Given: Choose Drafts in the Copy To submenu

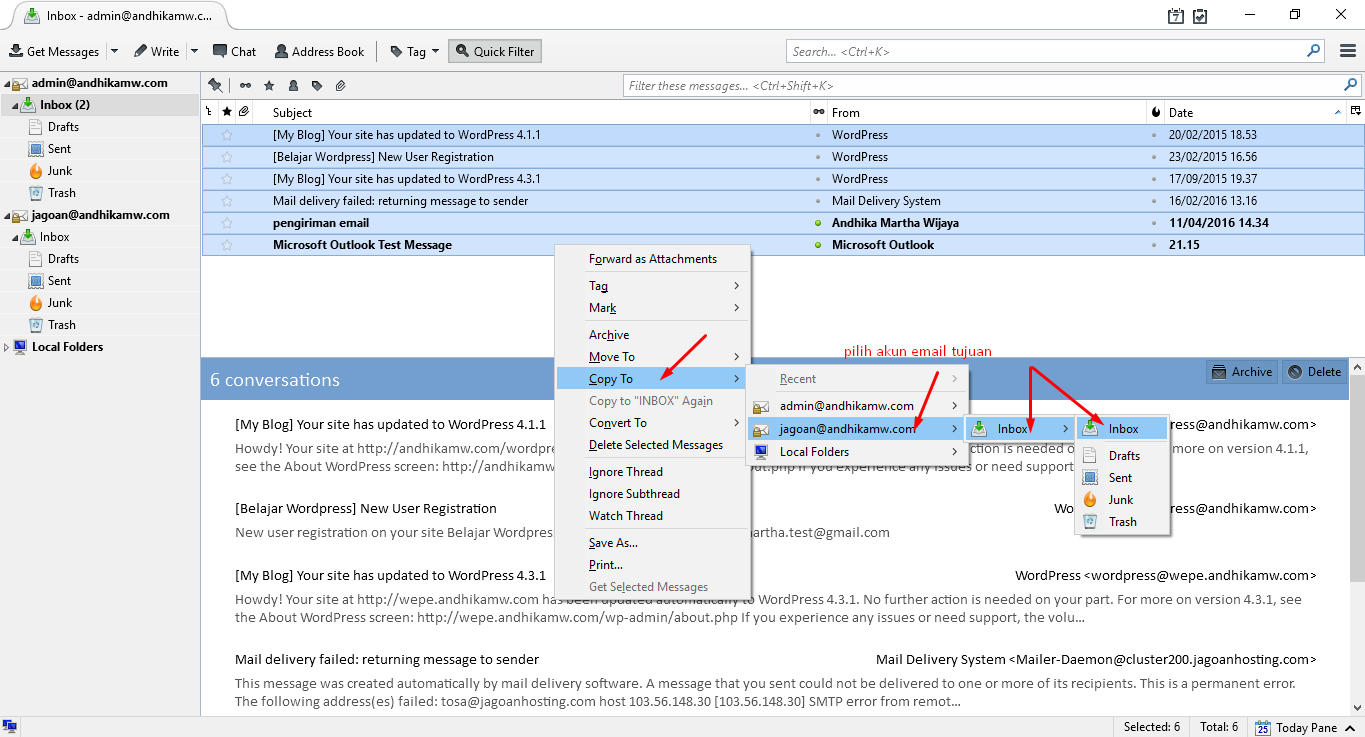Looking at the screenshot, I should point(1122,456).
